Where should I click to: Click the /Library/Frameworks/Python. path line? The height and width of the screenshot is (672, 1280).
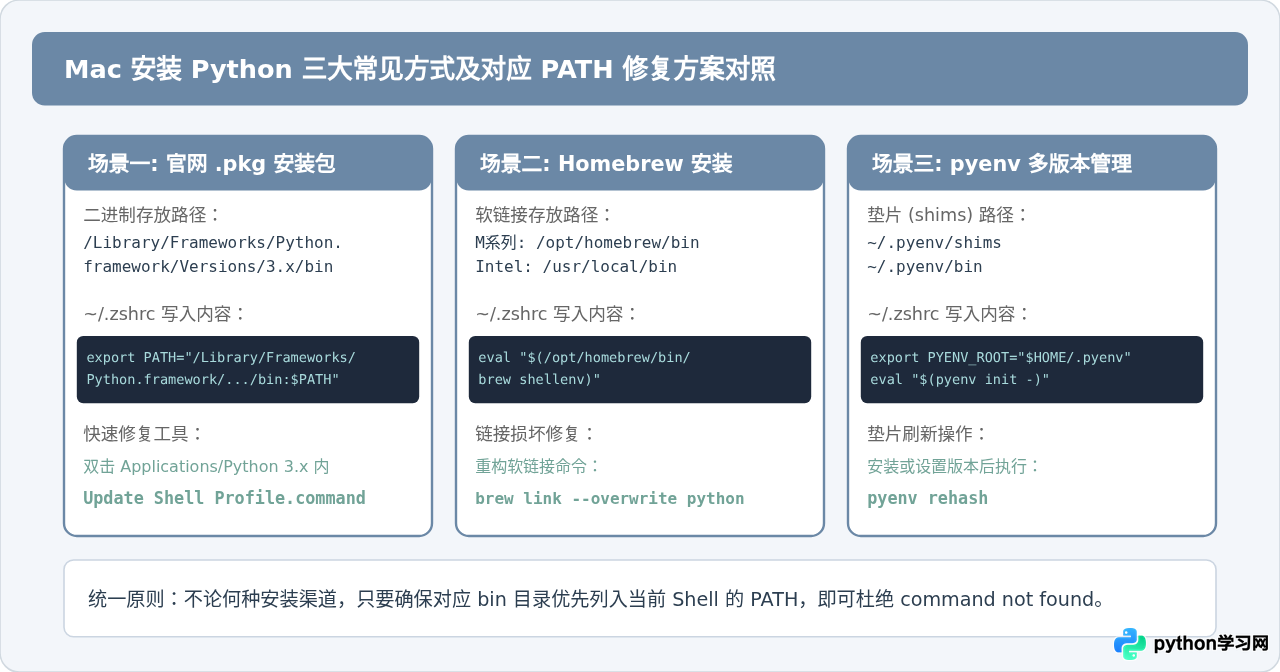(x=213, y=243)
